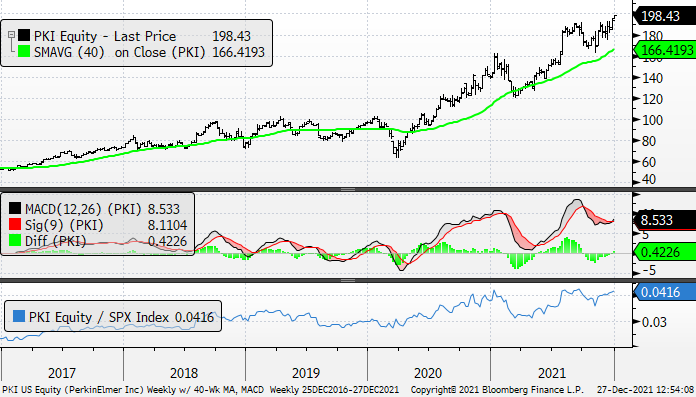
Task: Click the 198.43 last price axis tag
Action: coord(664,16)
